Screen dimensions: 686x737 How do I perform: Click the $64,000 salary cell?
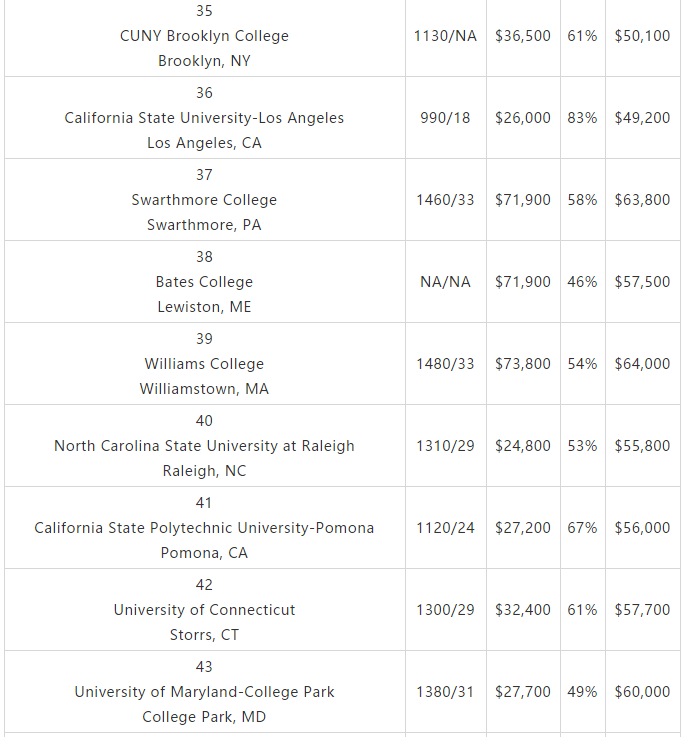click(x=642, y=364)
